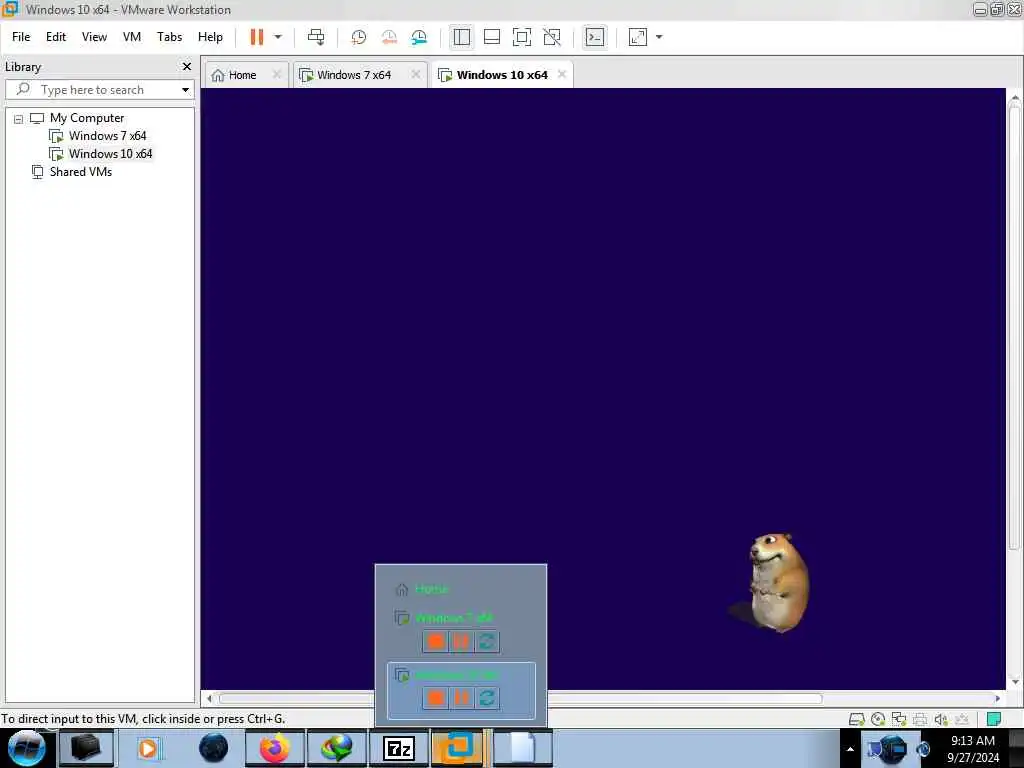Click the vertical scrollbar of VM view
The image size is (1024, 768).
pyautogui.click(x=1014, y=327)
